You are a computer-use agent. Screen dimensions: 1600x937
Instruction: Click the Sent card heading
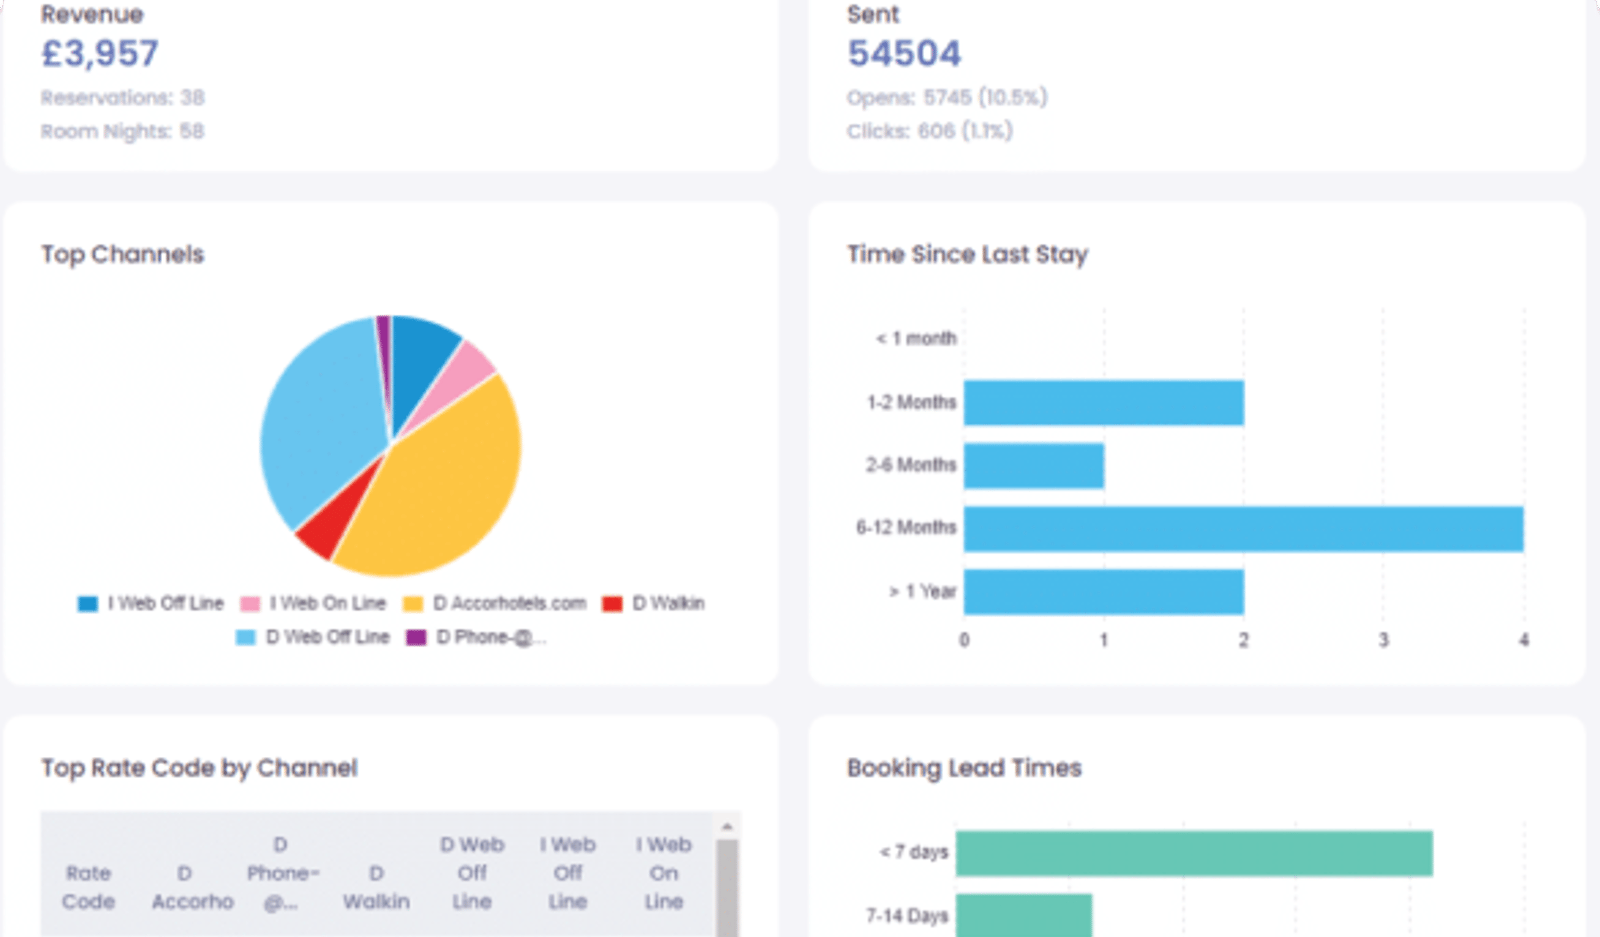[x=873, y=14]
